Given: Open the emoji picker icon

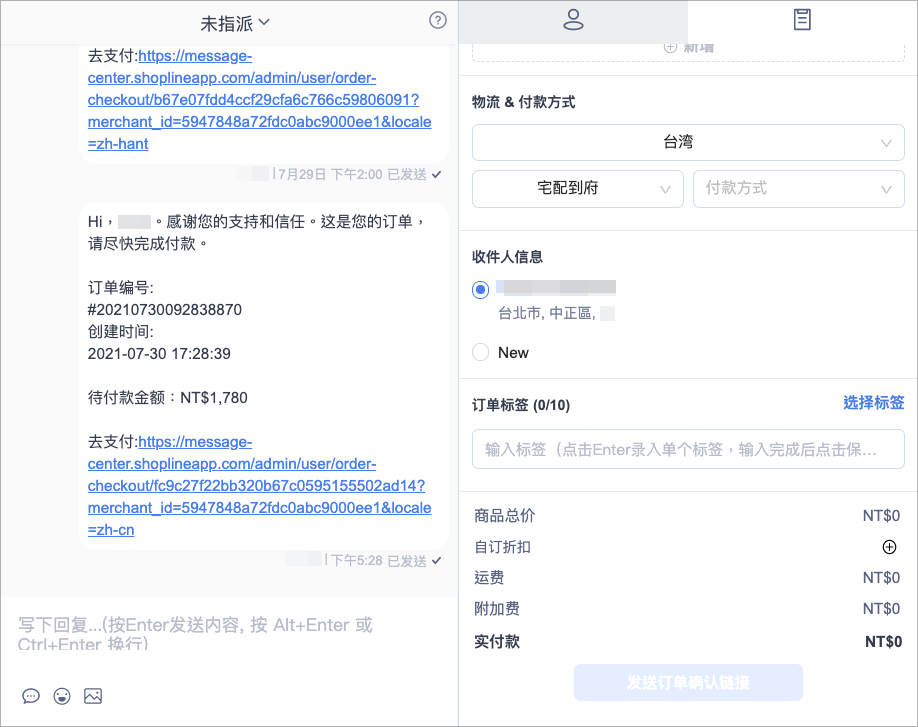Looking at the screenshot, I should click(62, 696).
